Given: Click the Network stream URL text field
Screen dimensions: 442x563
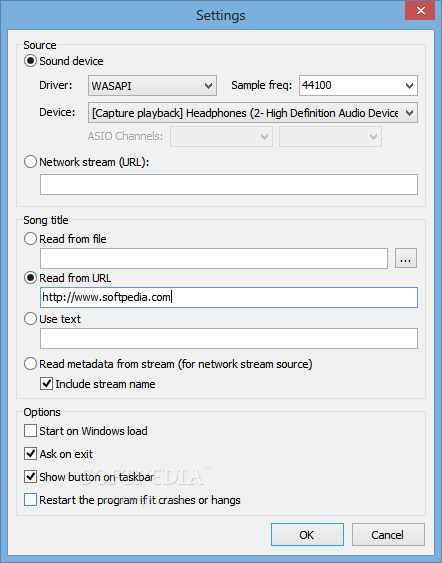Looking at the screenshot, I should [x=229, y=185].
